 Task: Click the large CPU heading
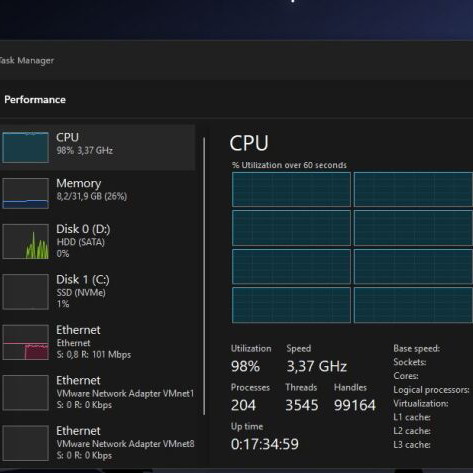pyautogui.click(x=249, y=143)
